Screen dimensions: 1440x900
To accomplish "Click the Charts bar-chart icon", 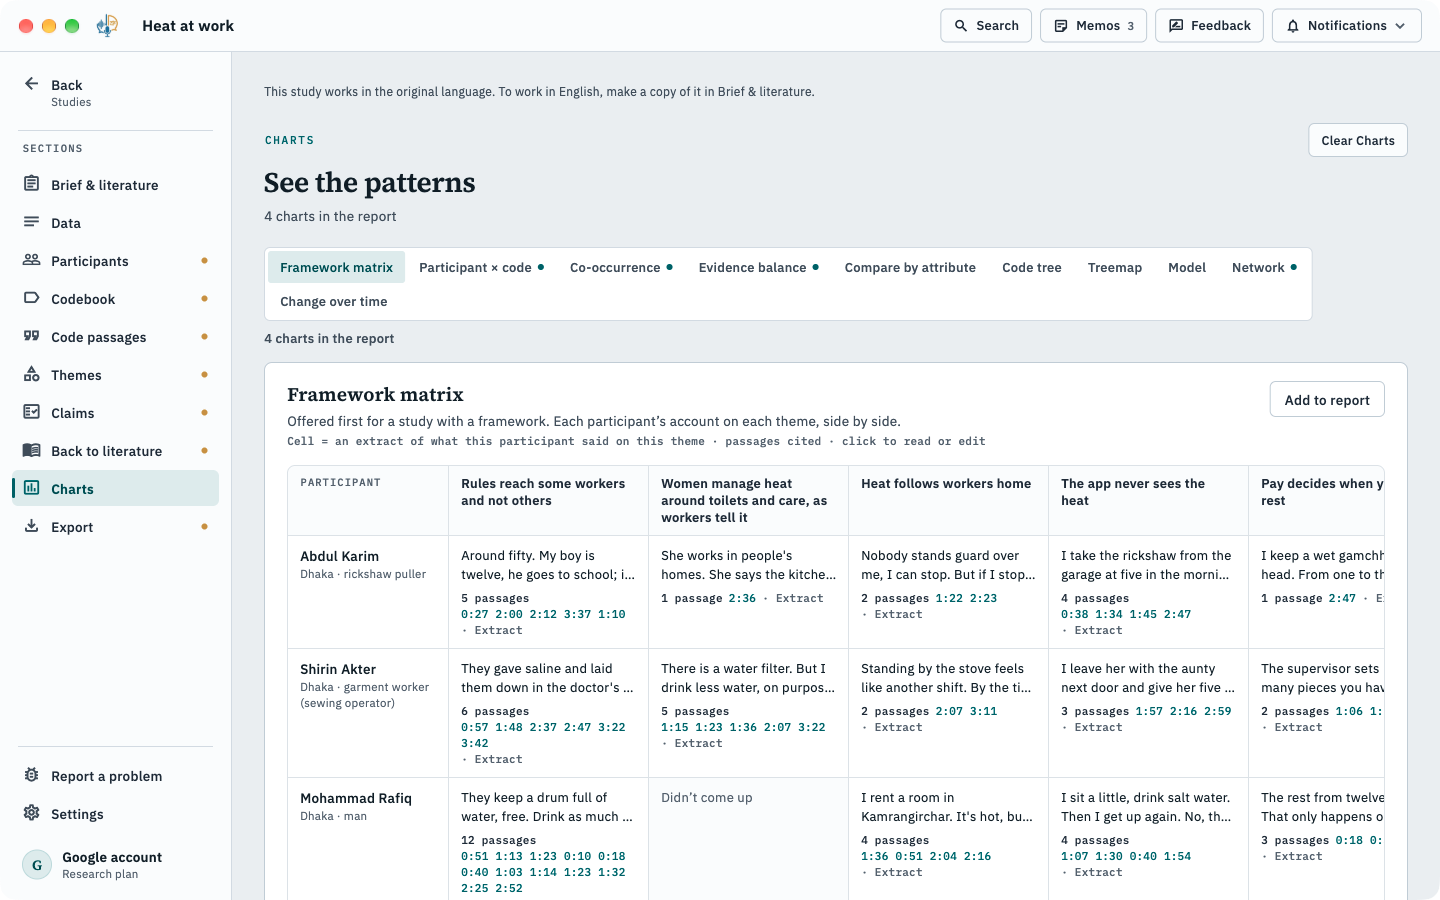I will pos(31,488).
